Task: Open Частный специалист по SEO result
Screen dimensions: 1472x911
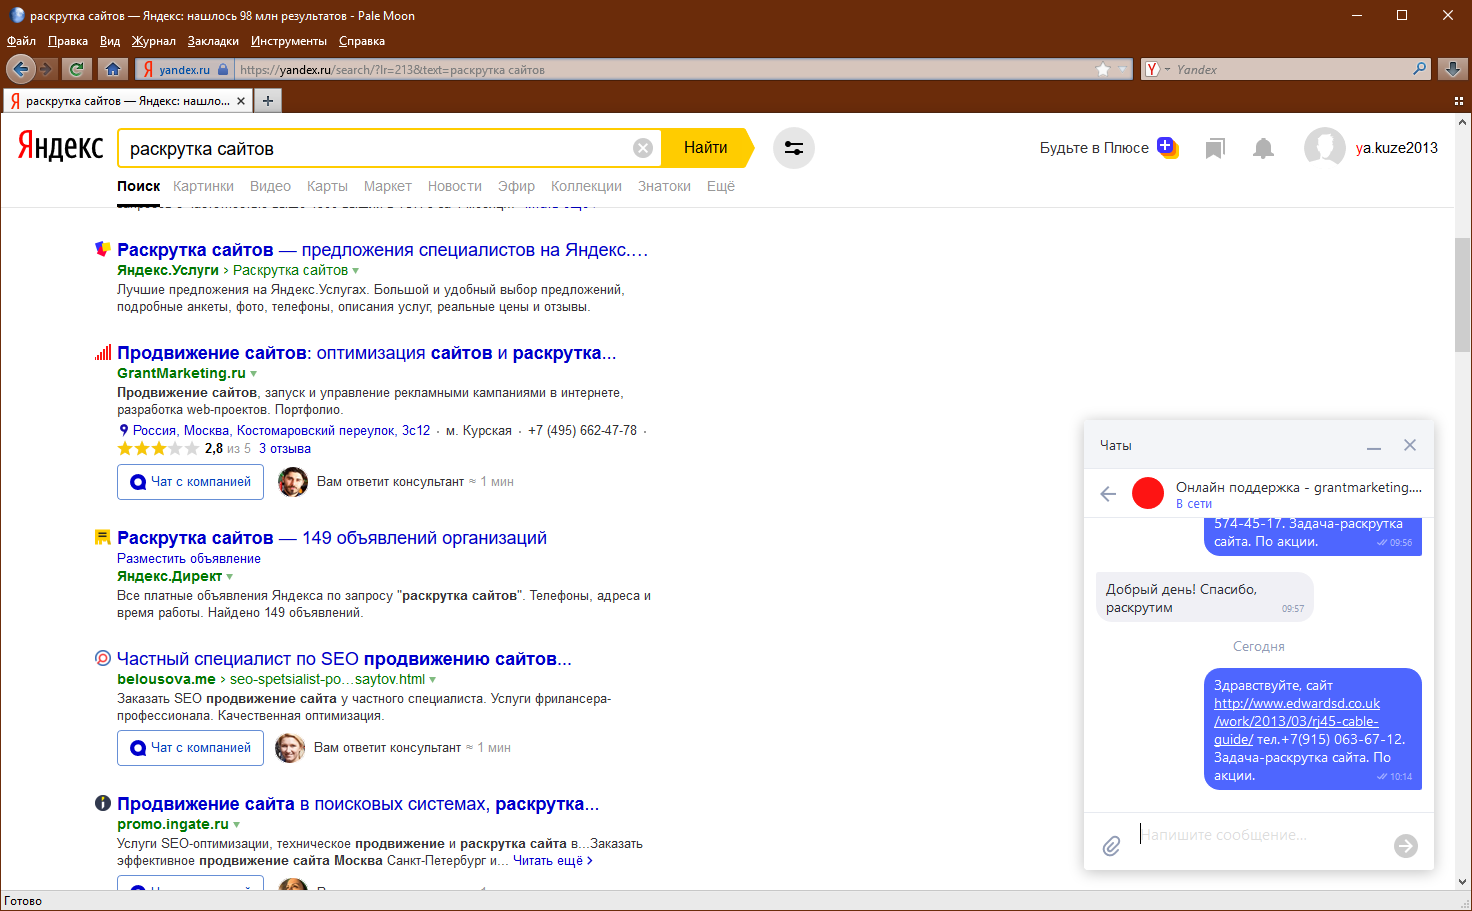Action: pyautogui.click(x=344, y=659)
